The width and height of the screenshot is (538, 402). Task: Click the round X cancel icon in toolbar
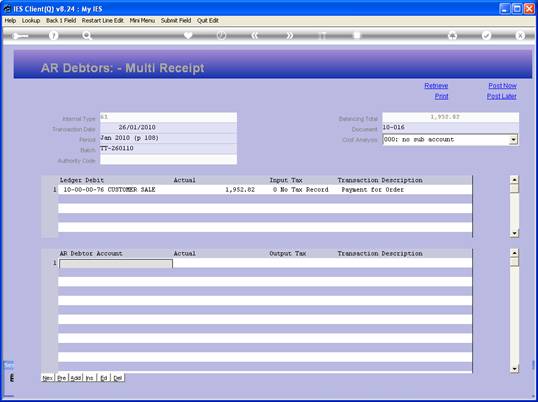520,35
